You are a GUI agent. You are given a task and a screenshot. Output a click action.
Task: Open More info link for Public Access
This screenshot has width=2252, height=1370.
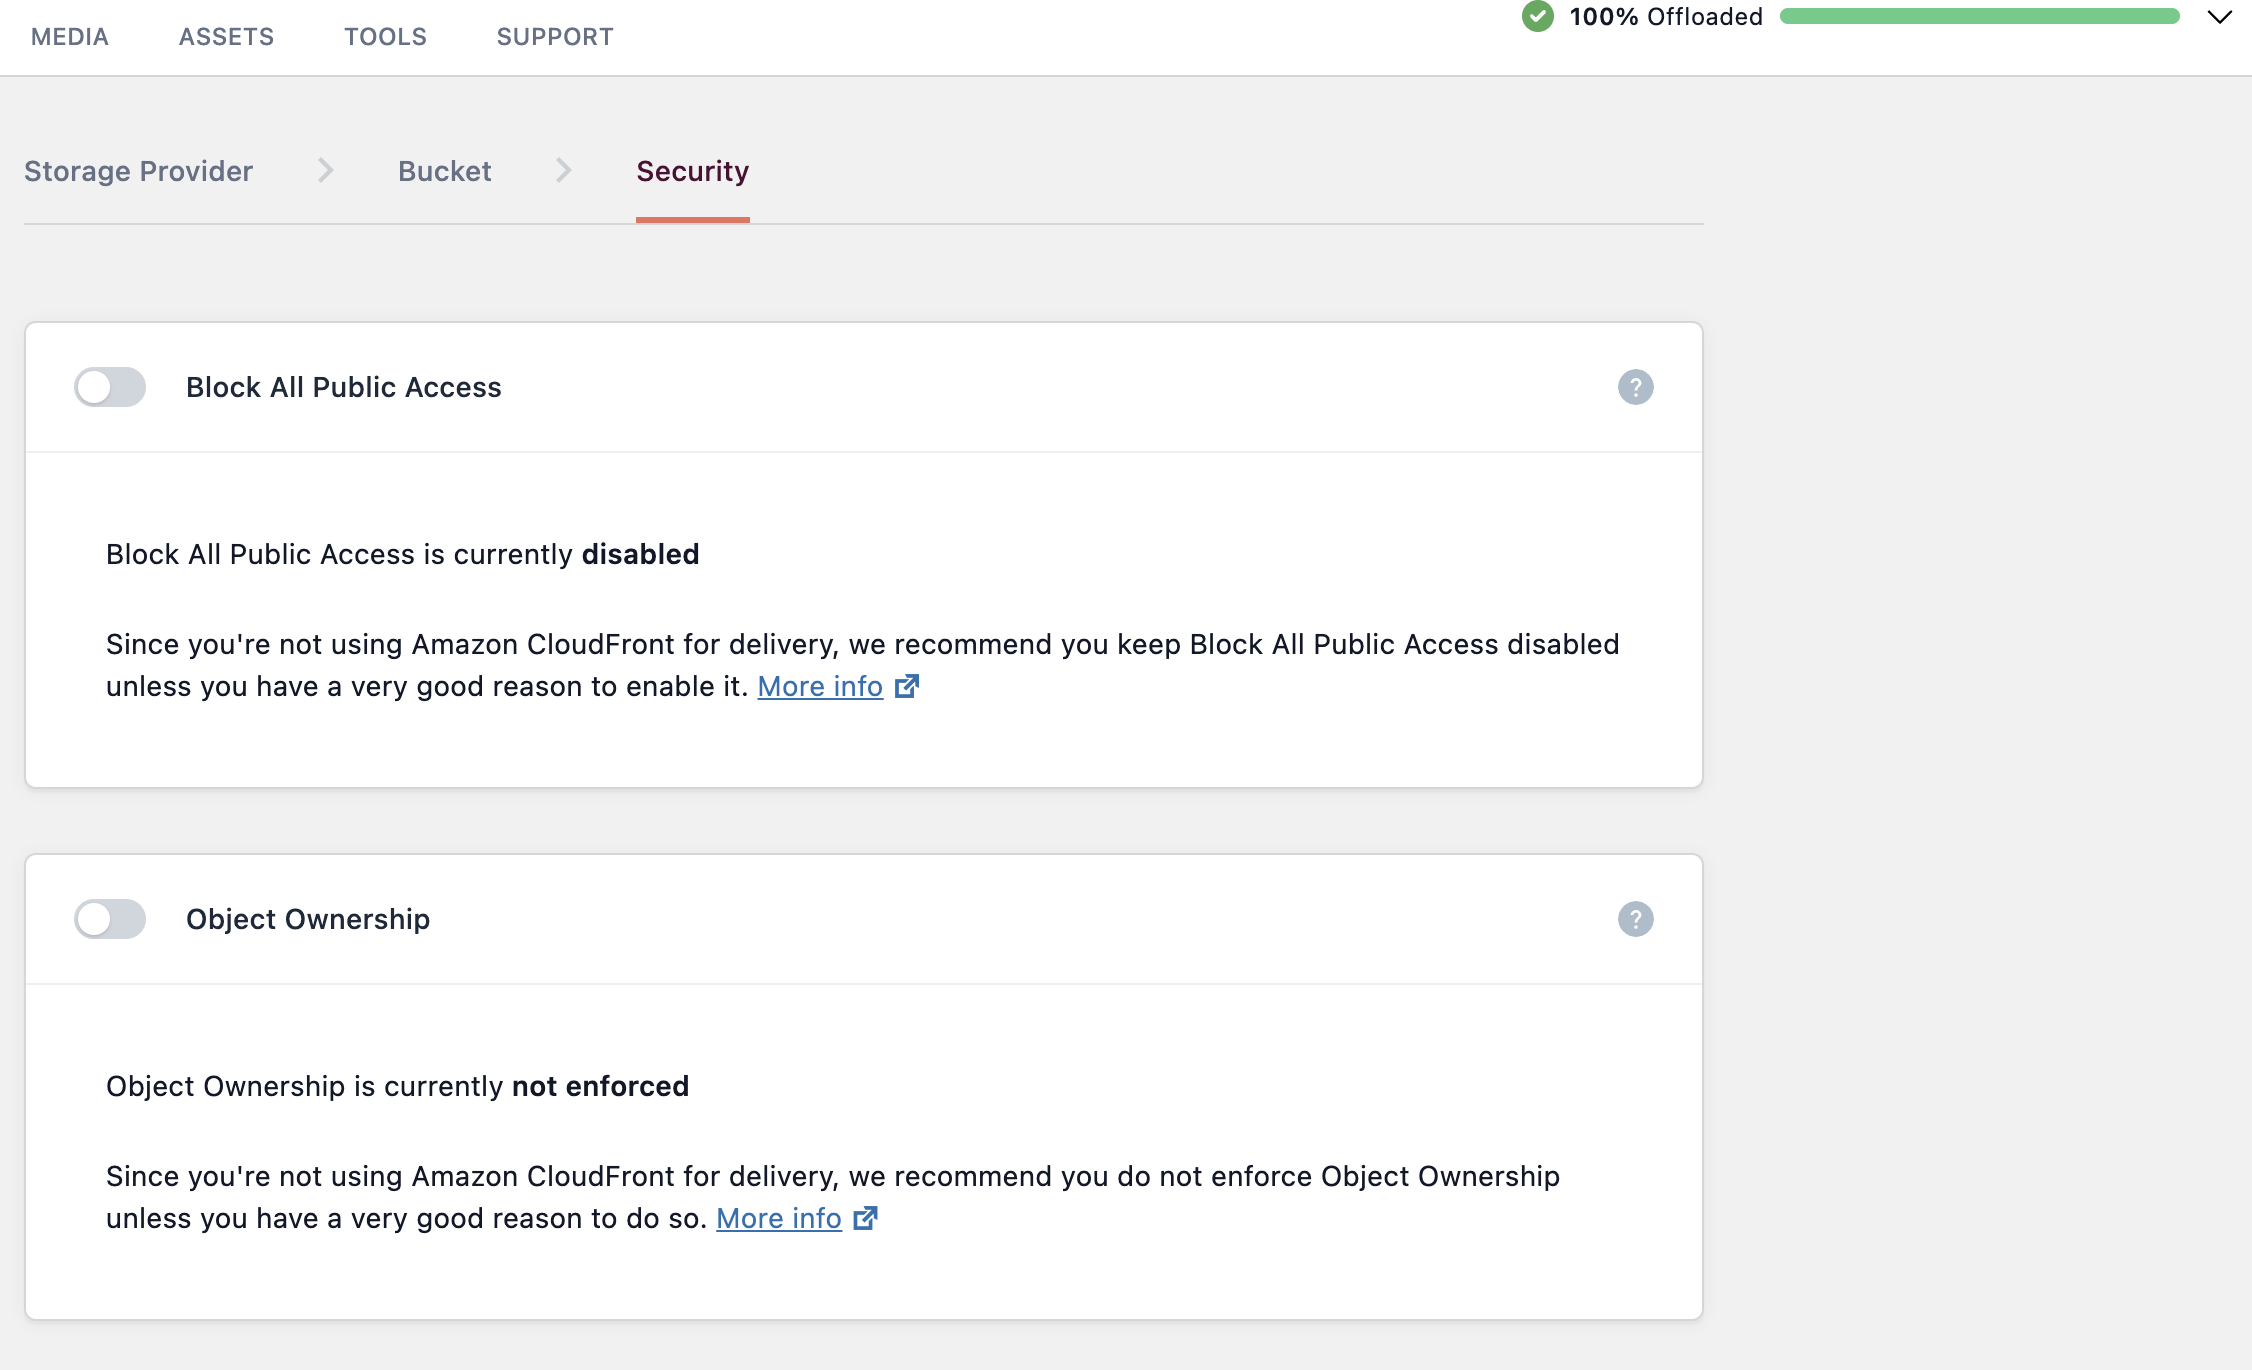820,686
